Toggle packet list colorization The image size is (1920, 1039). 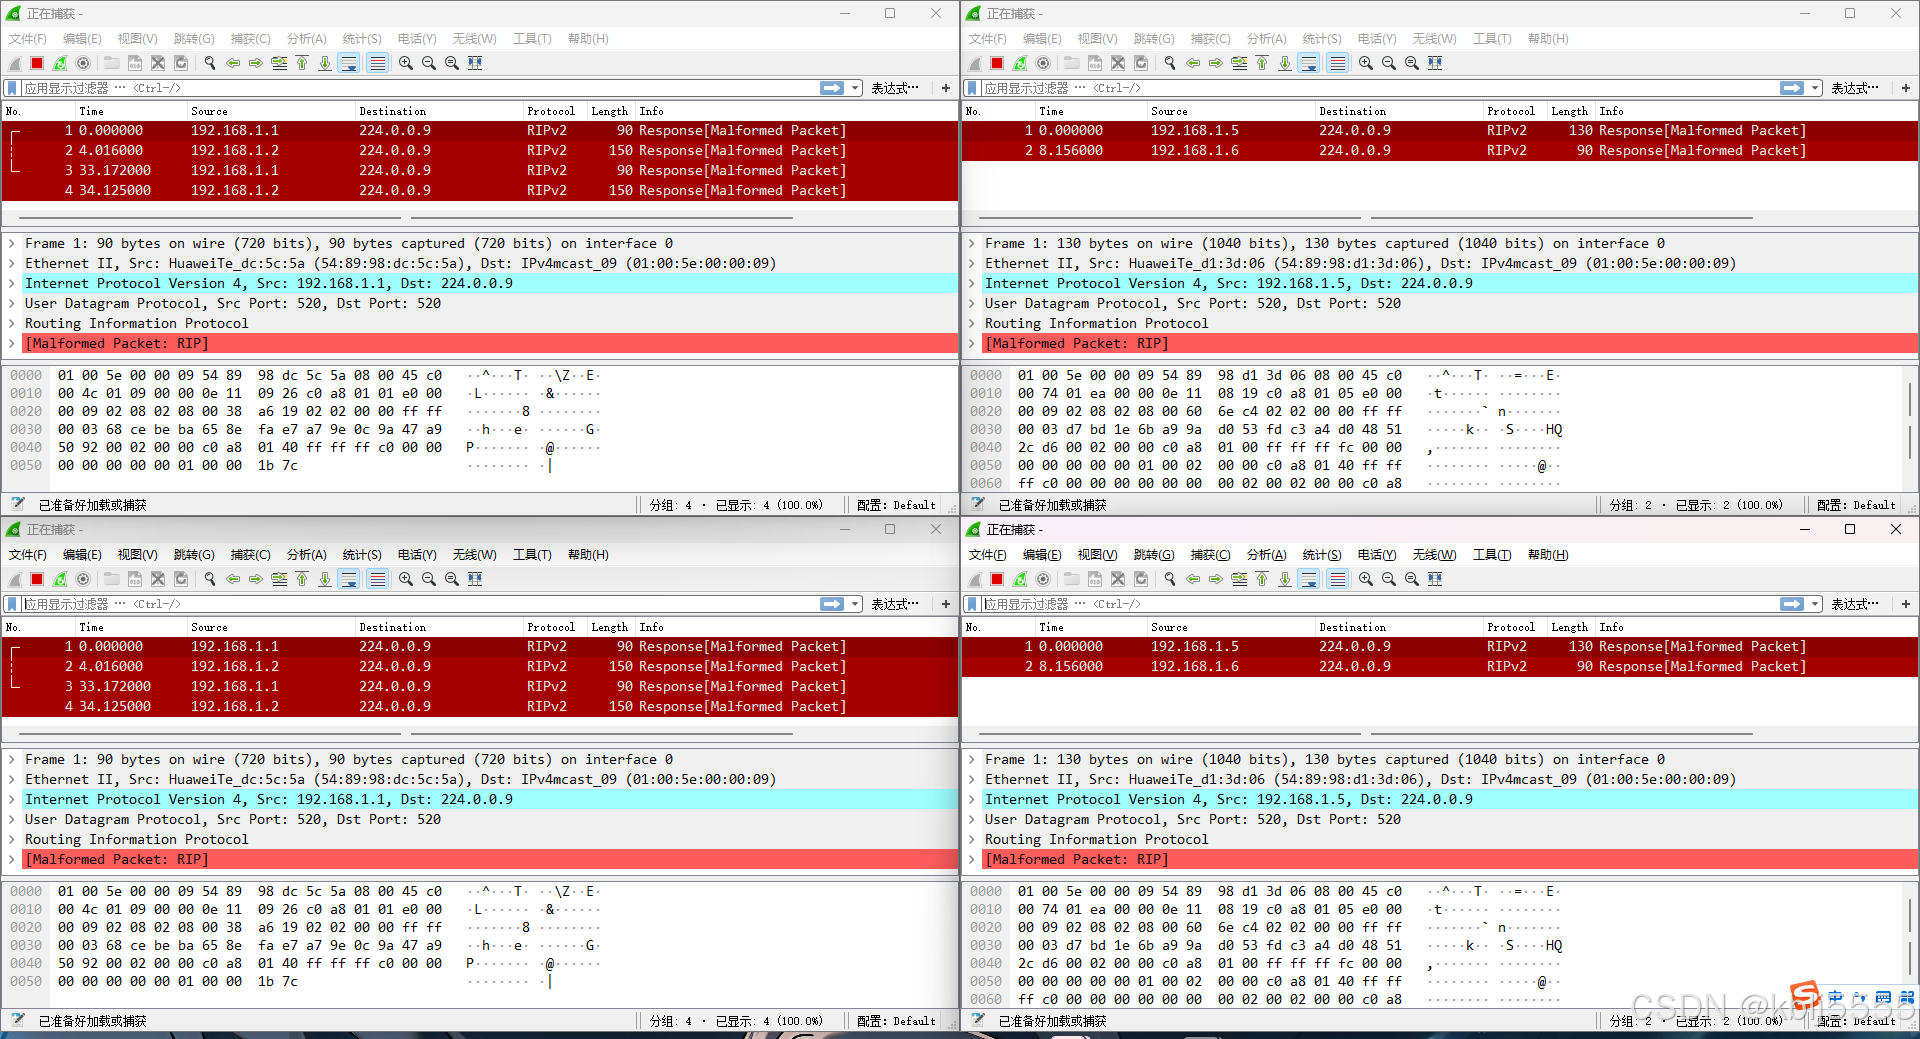tap(377, 63)
